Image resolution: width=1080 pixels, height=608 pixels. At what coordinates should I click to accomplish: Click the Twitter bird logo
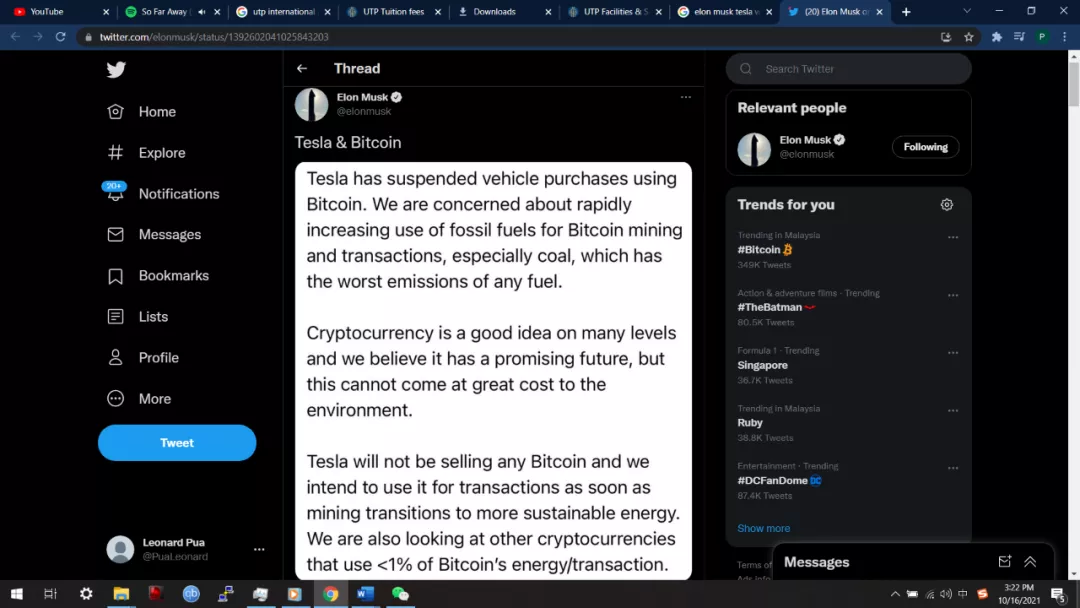pyautogui.click(x=116, y=70)
